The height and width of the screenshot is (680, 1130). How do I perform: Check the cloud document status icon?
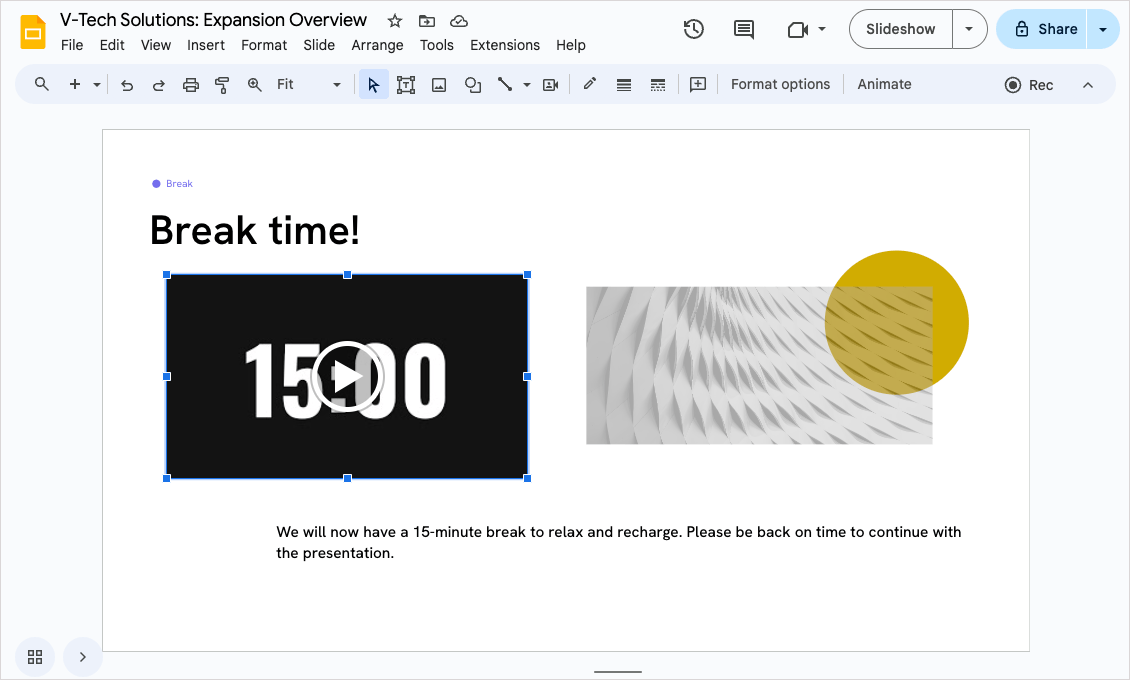(458, 21)
